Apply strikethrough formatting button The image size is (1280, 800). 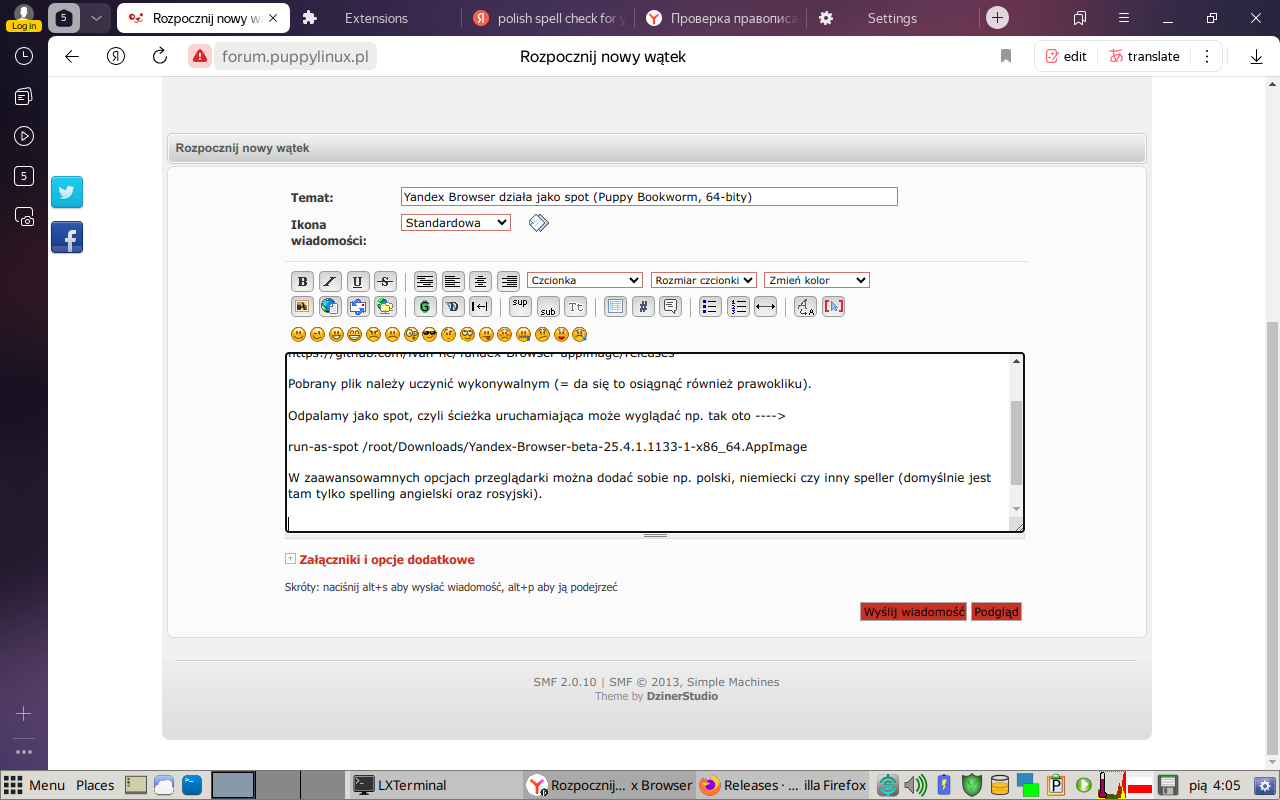click(386, 281)
